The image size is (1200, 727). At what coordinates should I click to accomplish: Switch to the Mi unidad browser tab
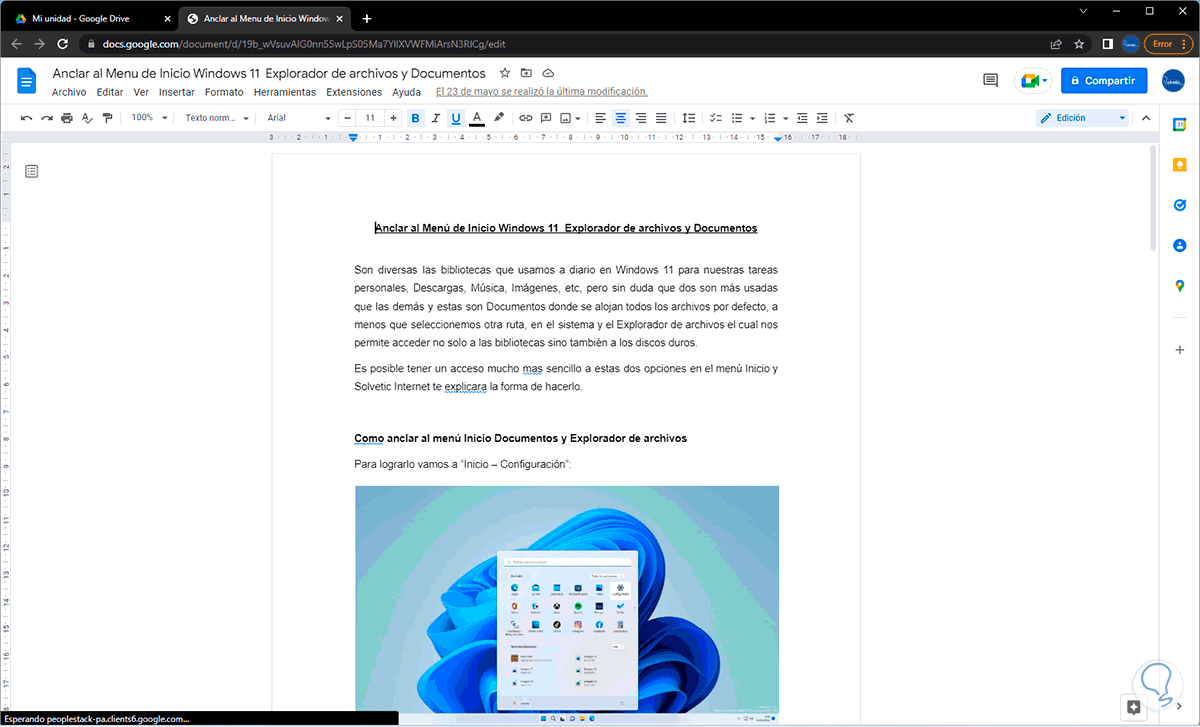pos(92,18)
